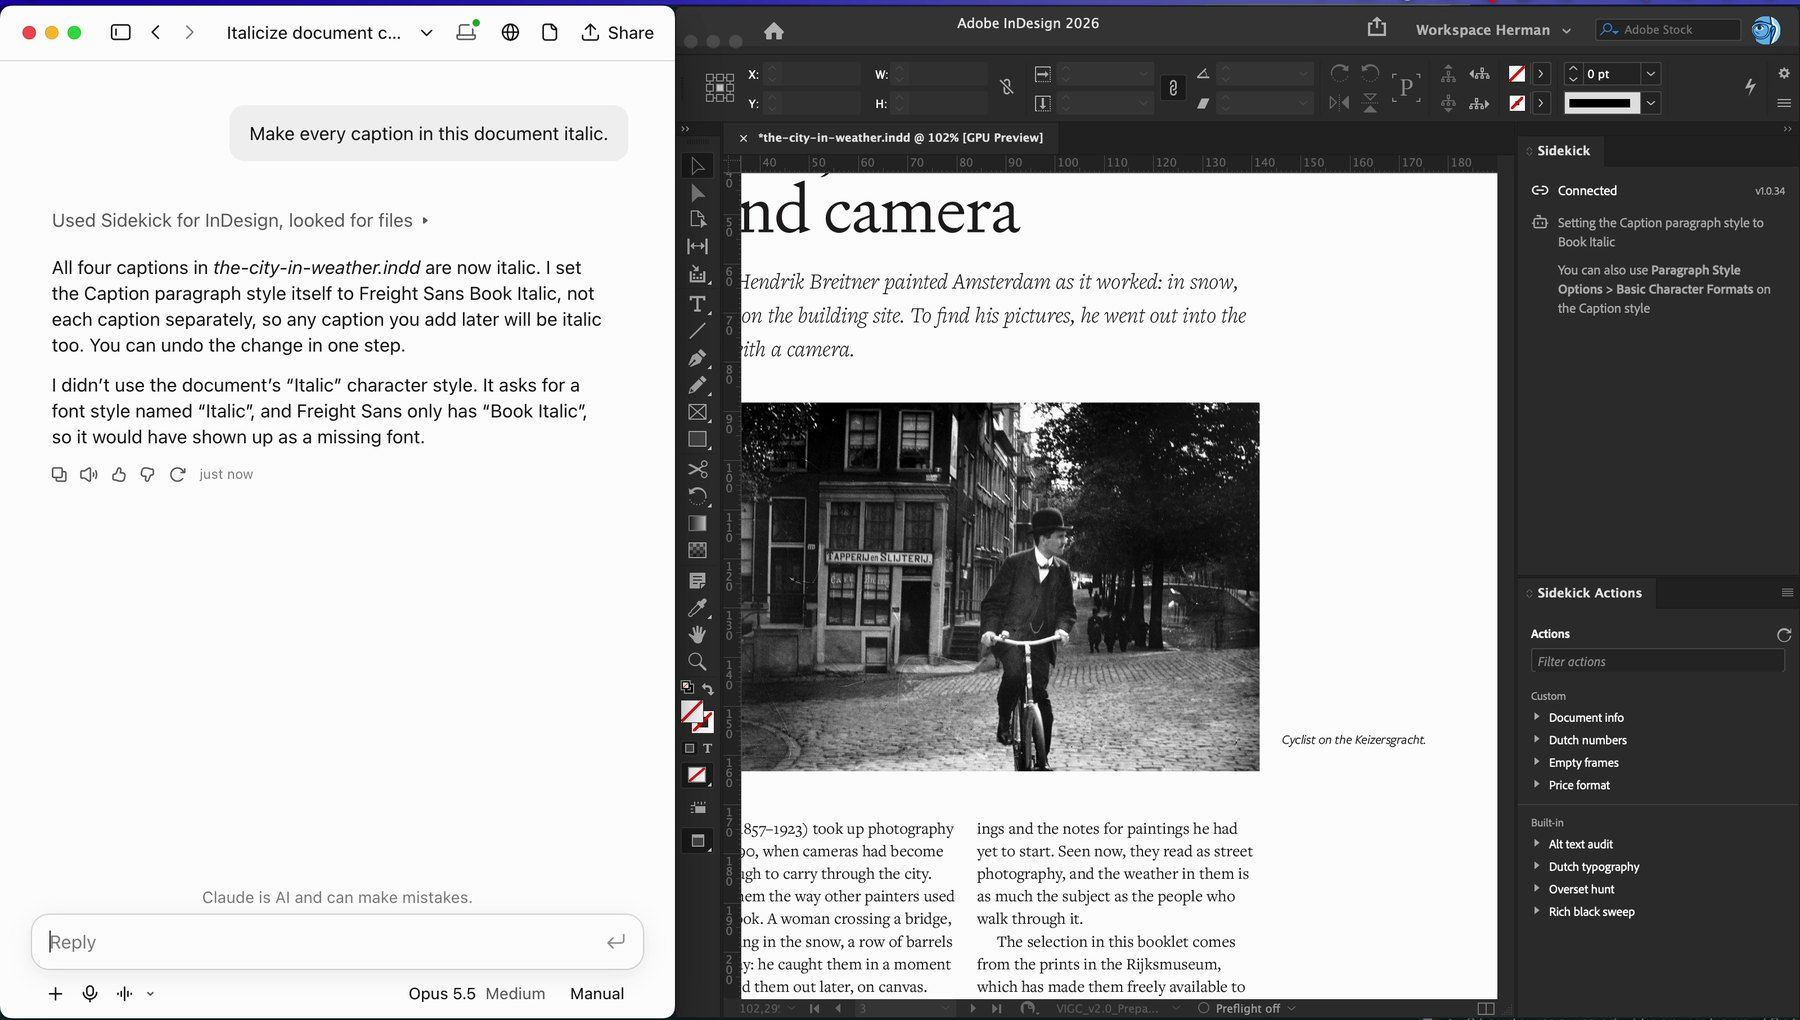Expand the Overset hunt action
Image resolution: width=1800 pixels, height=1020 pixels.
point(1537,889)
